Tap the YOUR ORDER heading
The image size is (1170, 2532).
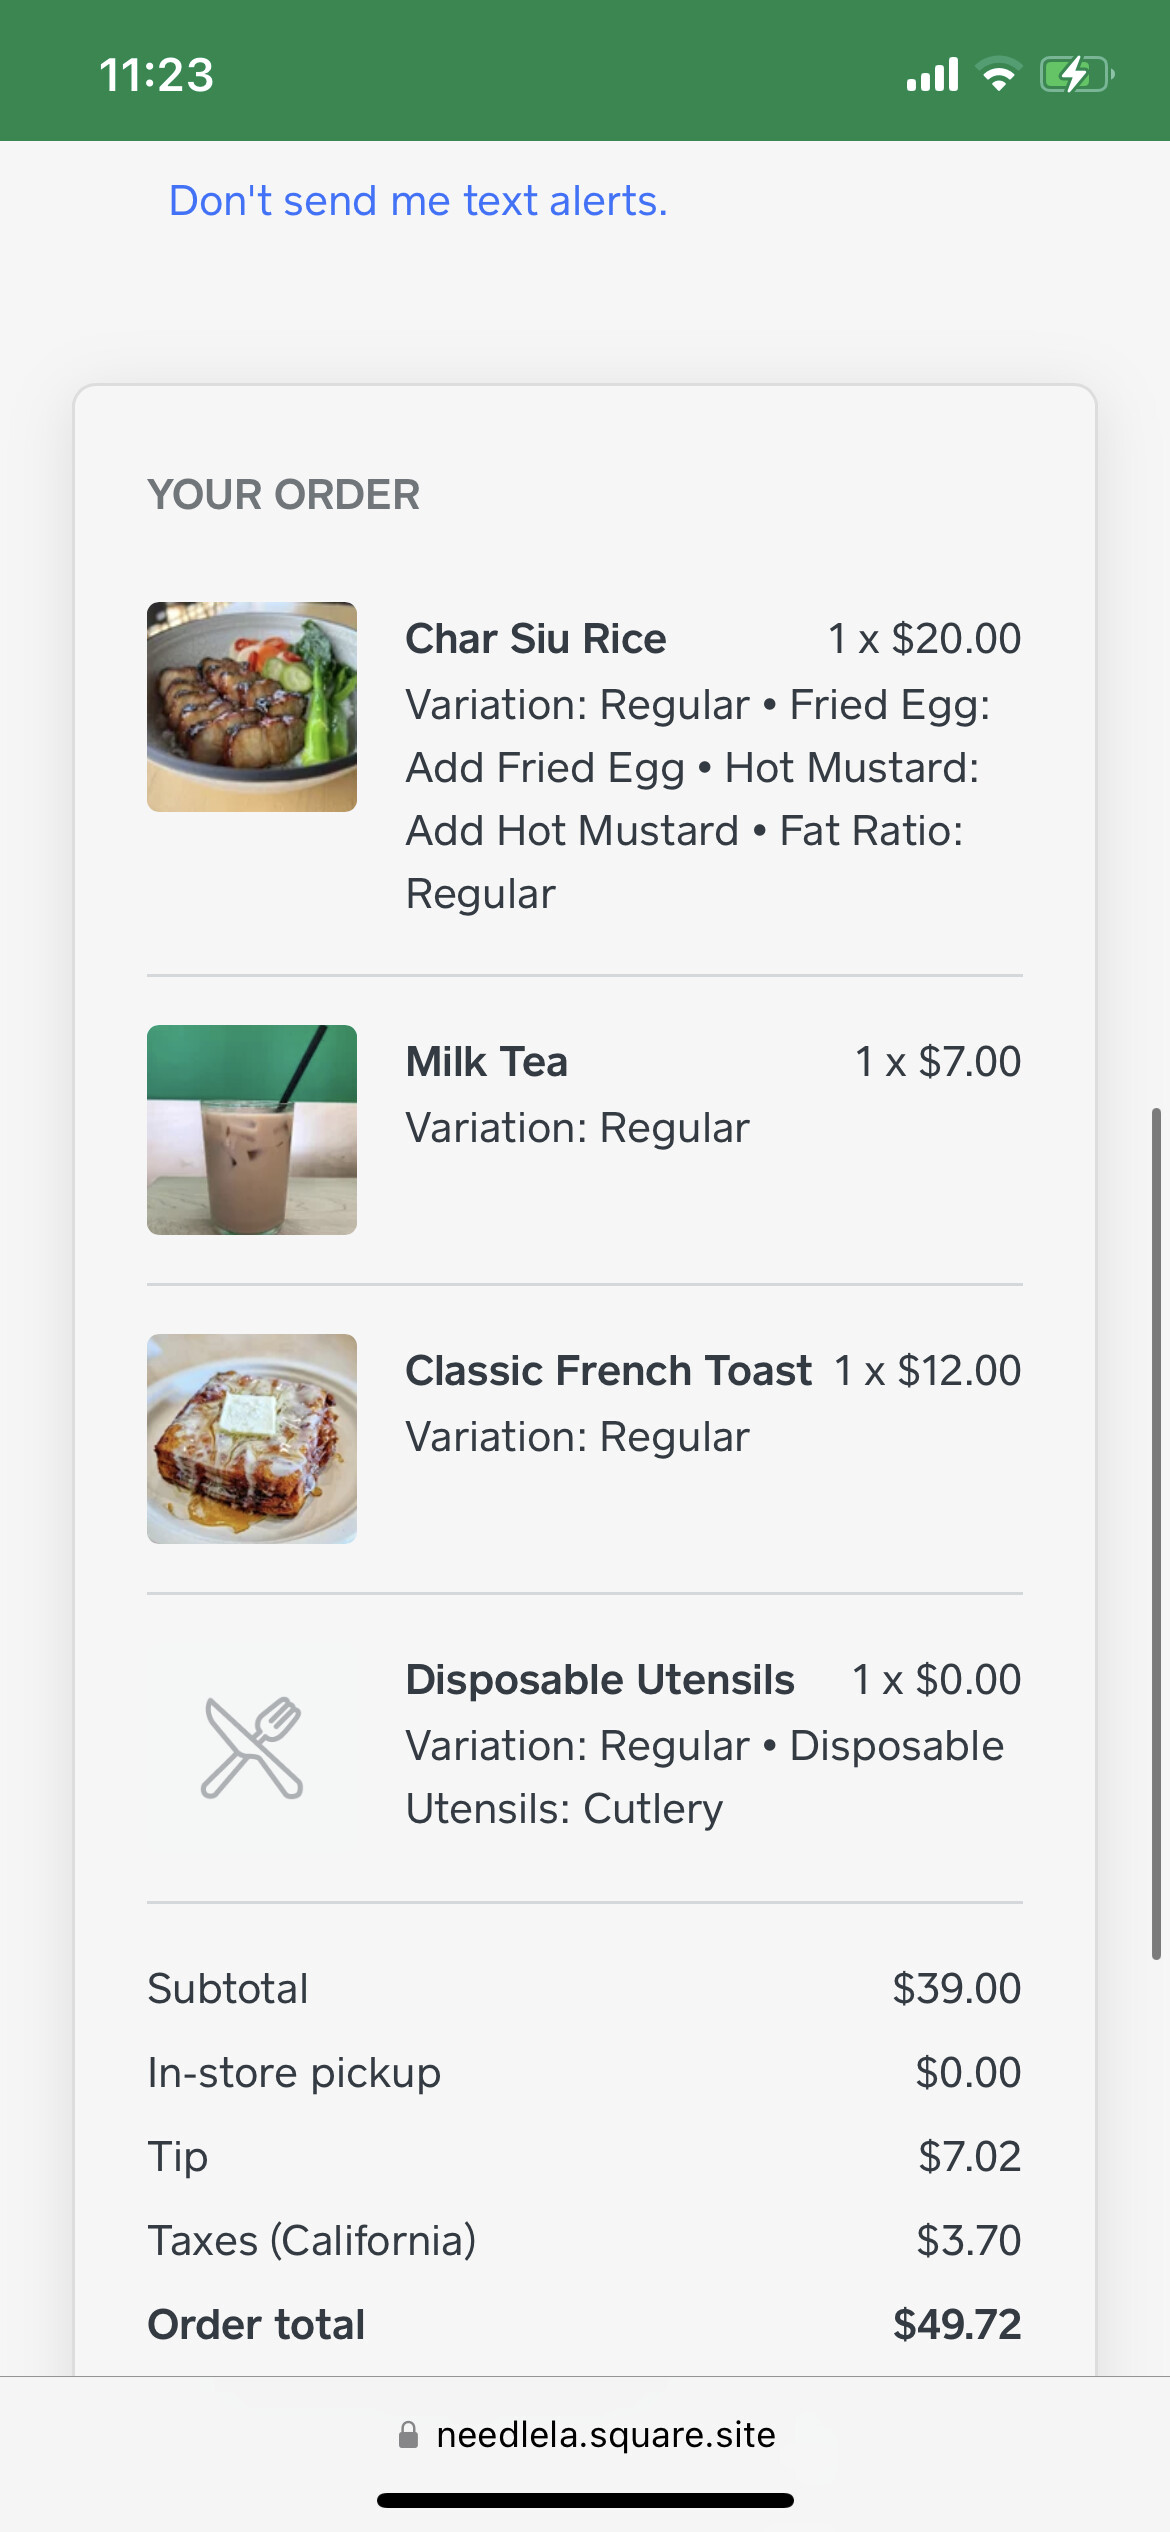pos(284,495)
